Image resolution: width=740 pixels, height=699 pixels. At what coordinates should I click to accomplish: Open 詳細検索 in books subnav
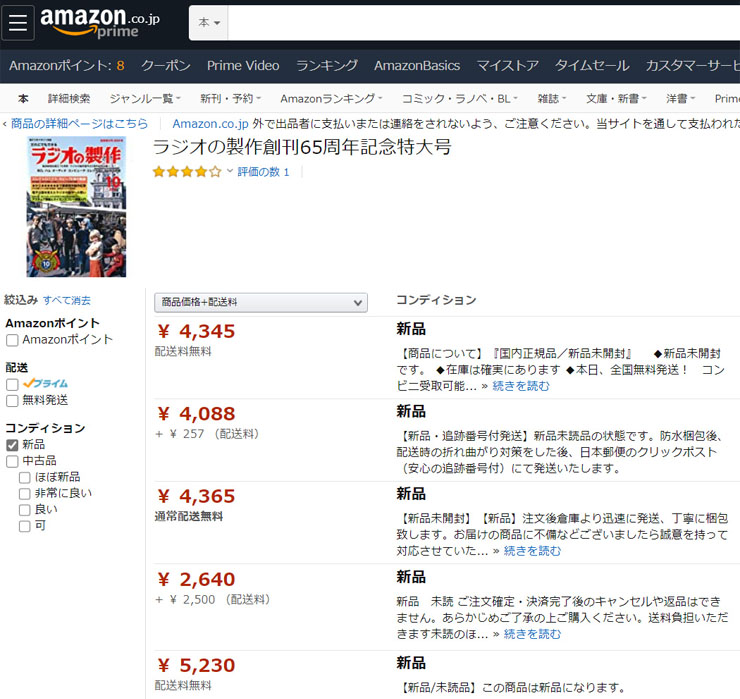coord(69,99)
